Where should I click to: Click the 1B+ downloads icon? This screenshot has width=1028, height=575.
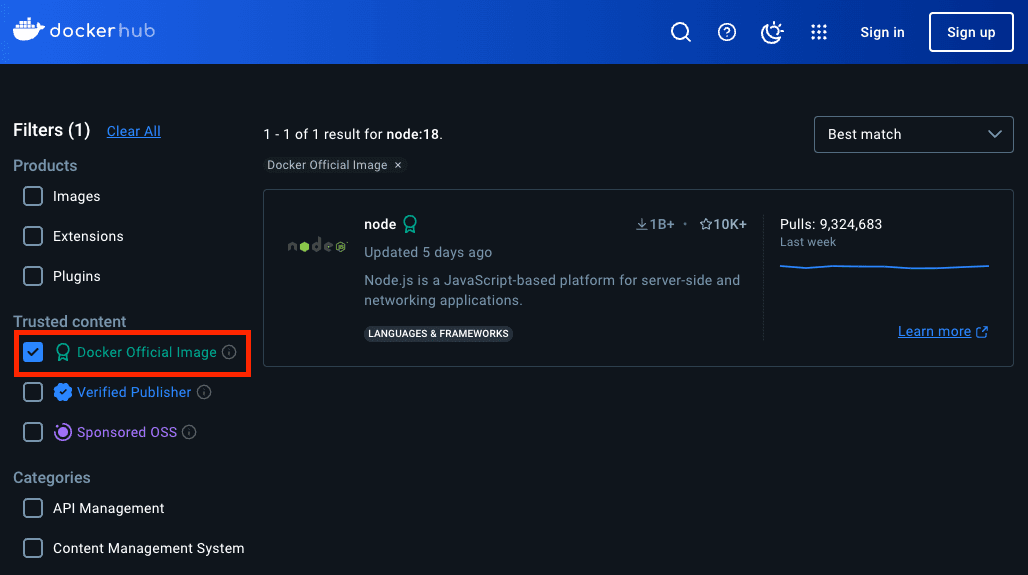coord(642,224)
